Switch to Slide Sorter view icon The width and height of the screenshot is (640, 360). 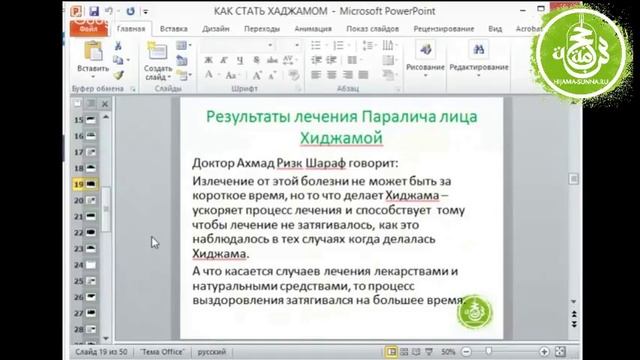point(404,351)
